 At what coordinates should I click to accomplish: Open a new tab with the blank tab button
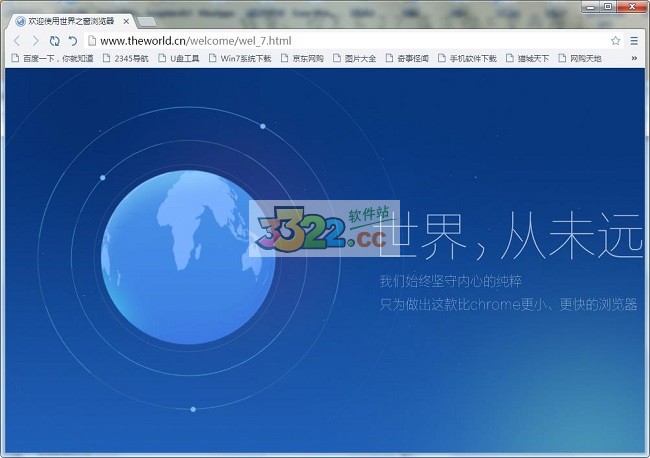(146, 22)
